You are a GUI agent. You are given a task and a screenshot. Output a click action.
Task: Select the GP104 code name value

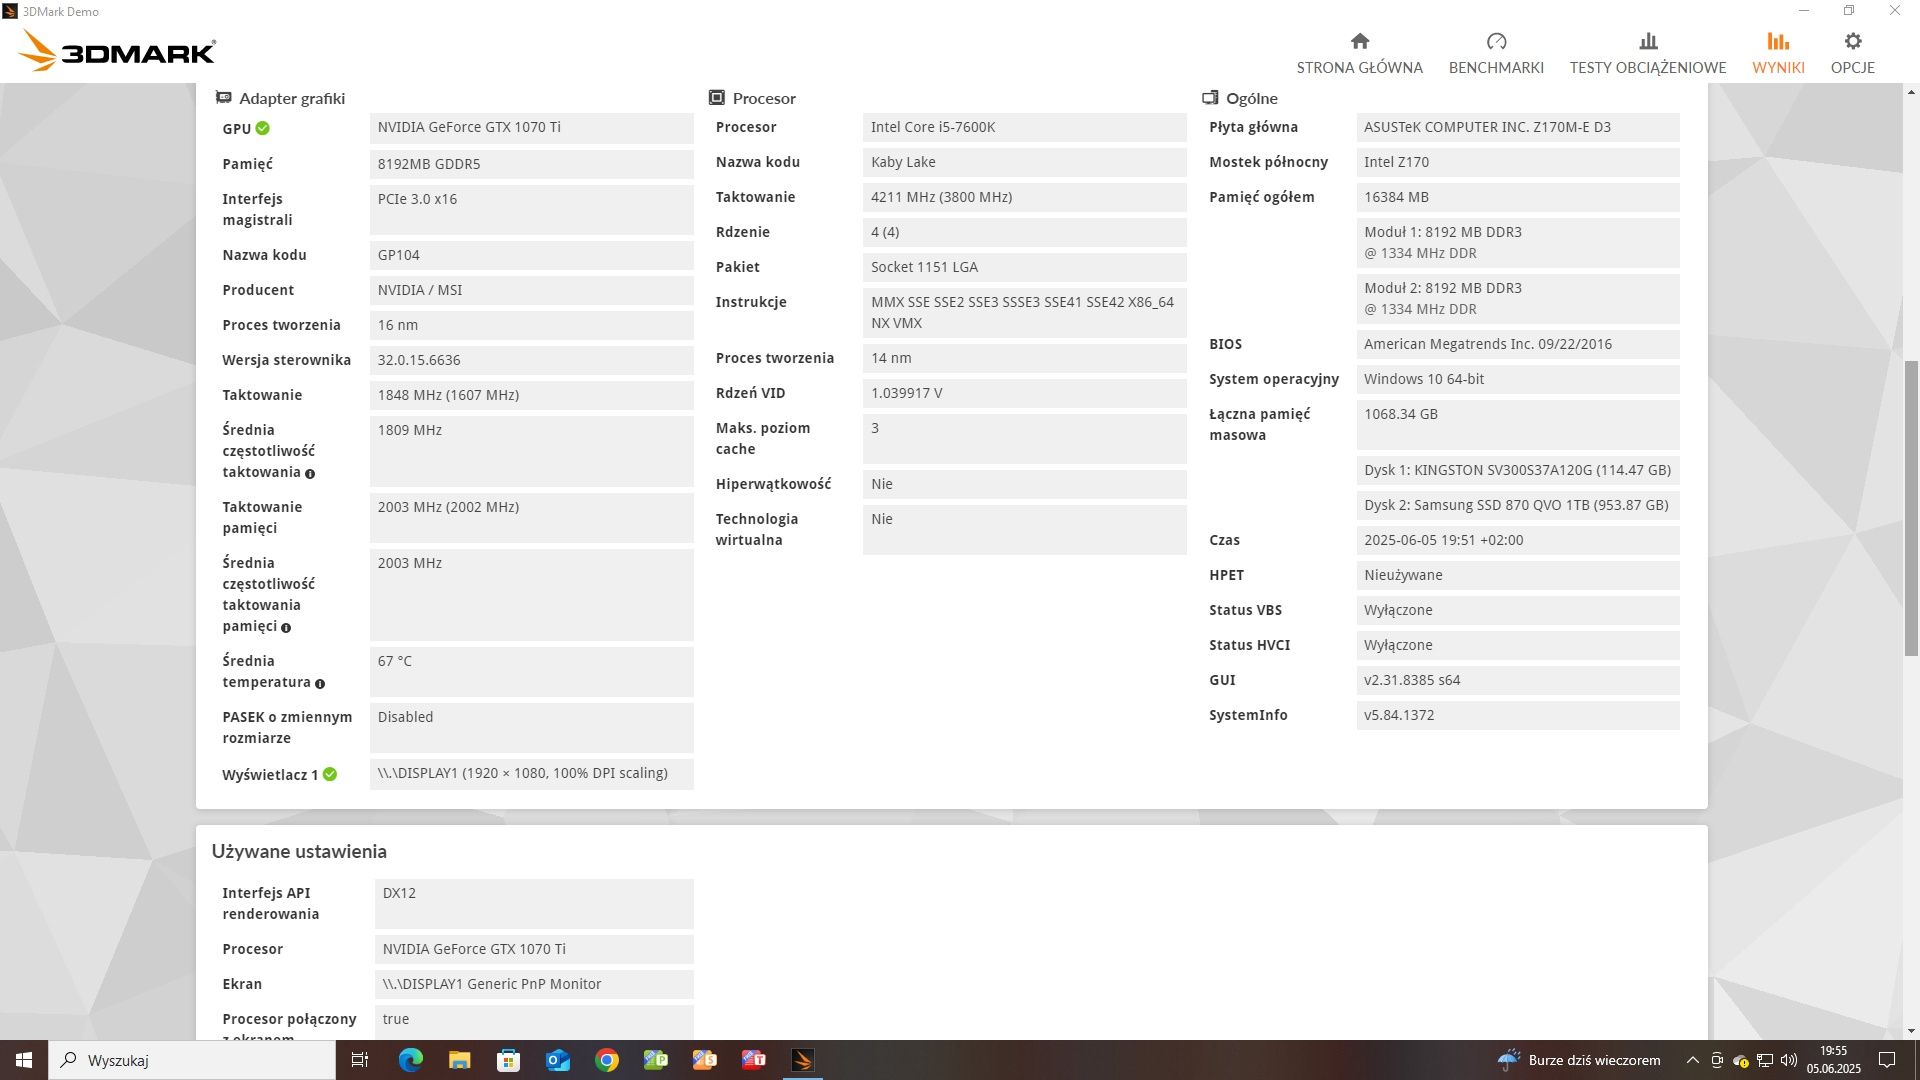coord(531,255)
